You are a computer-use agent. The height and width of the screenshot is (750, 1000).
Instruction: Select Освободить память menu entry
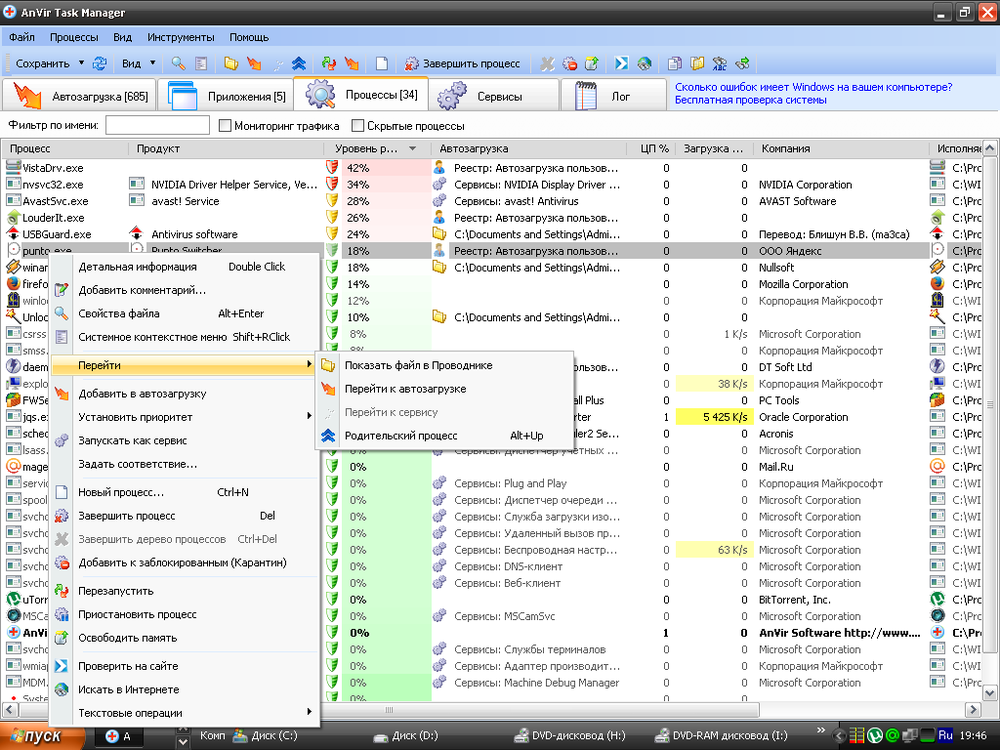click(184, 638)
